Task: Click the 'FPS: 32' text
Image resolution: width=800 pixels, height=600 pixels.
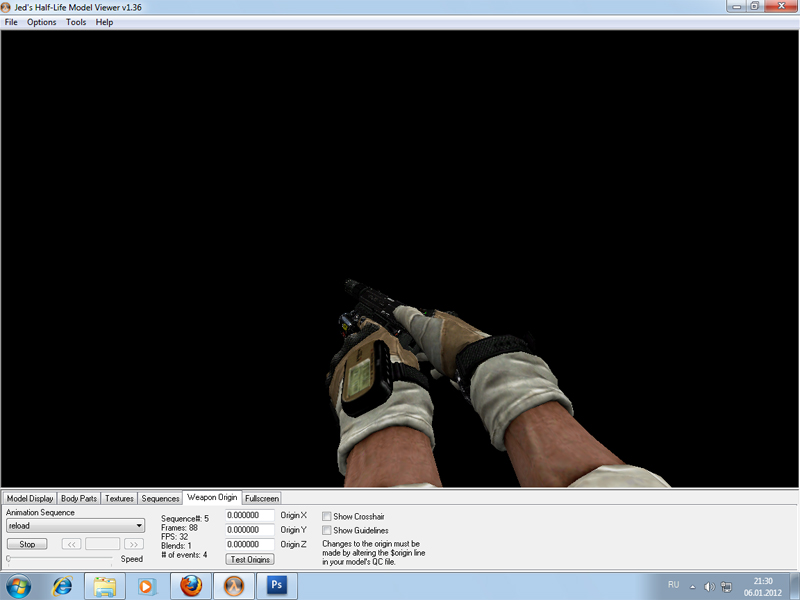Action: [x=174, y=537]
